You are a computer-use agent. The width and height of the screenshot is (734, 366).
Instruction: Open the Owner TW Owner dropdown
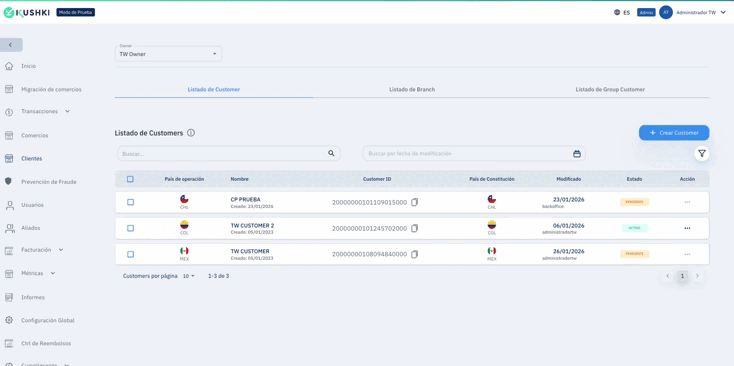click(169, 54)
